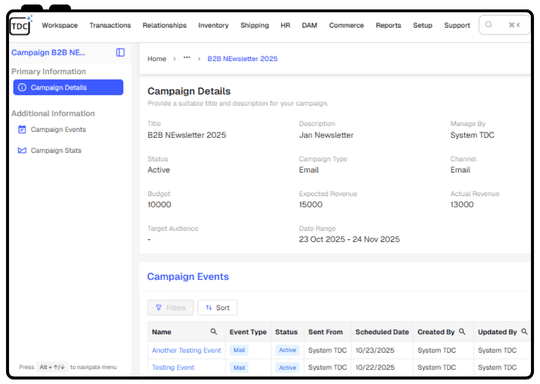Viewport: 540px width, 384px height.
Task: Click Mail tag in Testing Event row
Action: 239,367
